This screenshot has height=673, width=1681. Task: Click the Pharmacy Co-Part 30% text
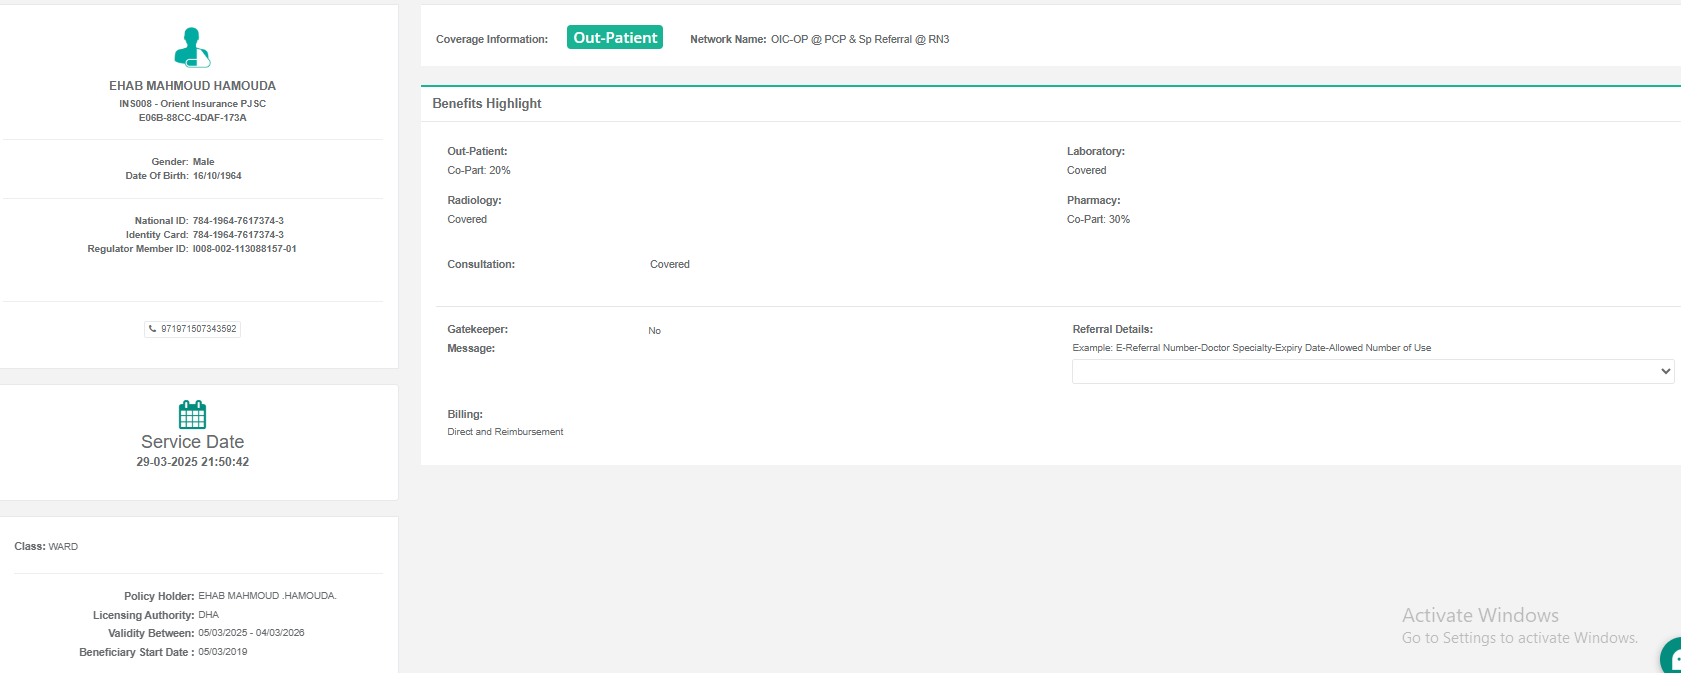click(x=1098, y=220)
